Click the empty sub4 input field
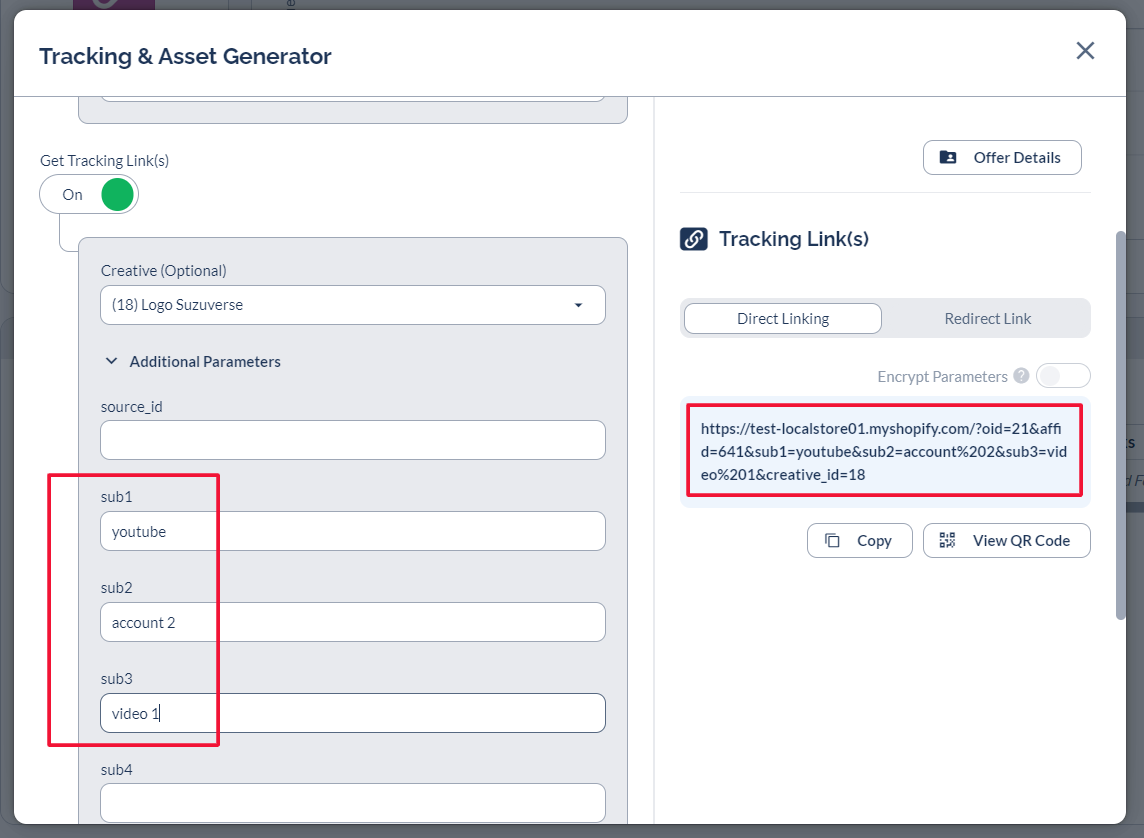Image resolution: width=1144 pixels, height=838 pixels. [x=352, y=803]
